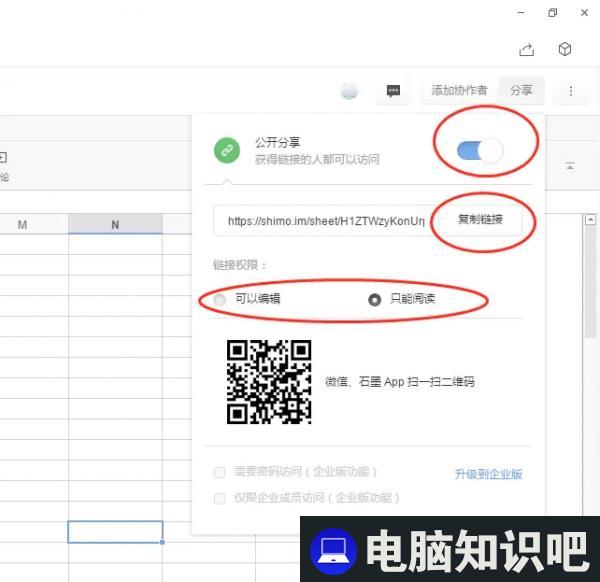Click the 分享 button
Image resolution: width=600 pixels, height=582 pixels.
click(521, 90)
